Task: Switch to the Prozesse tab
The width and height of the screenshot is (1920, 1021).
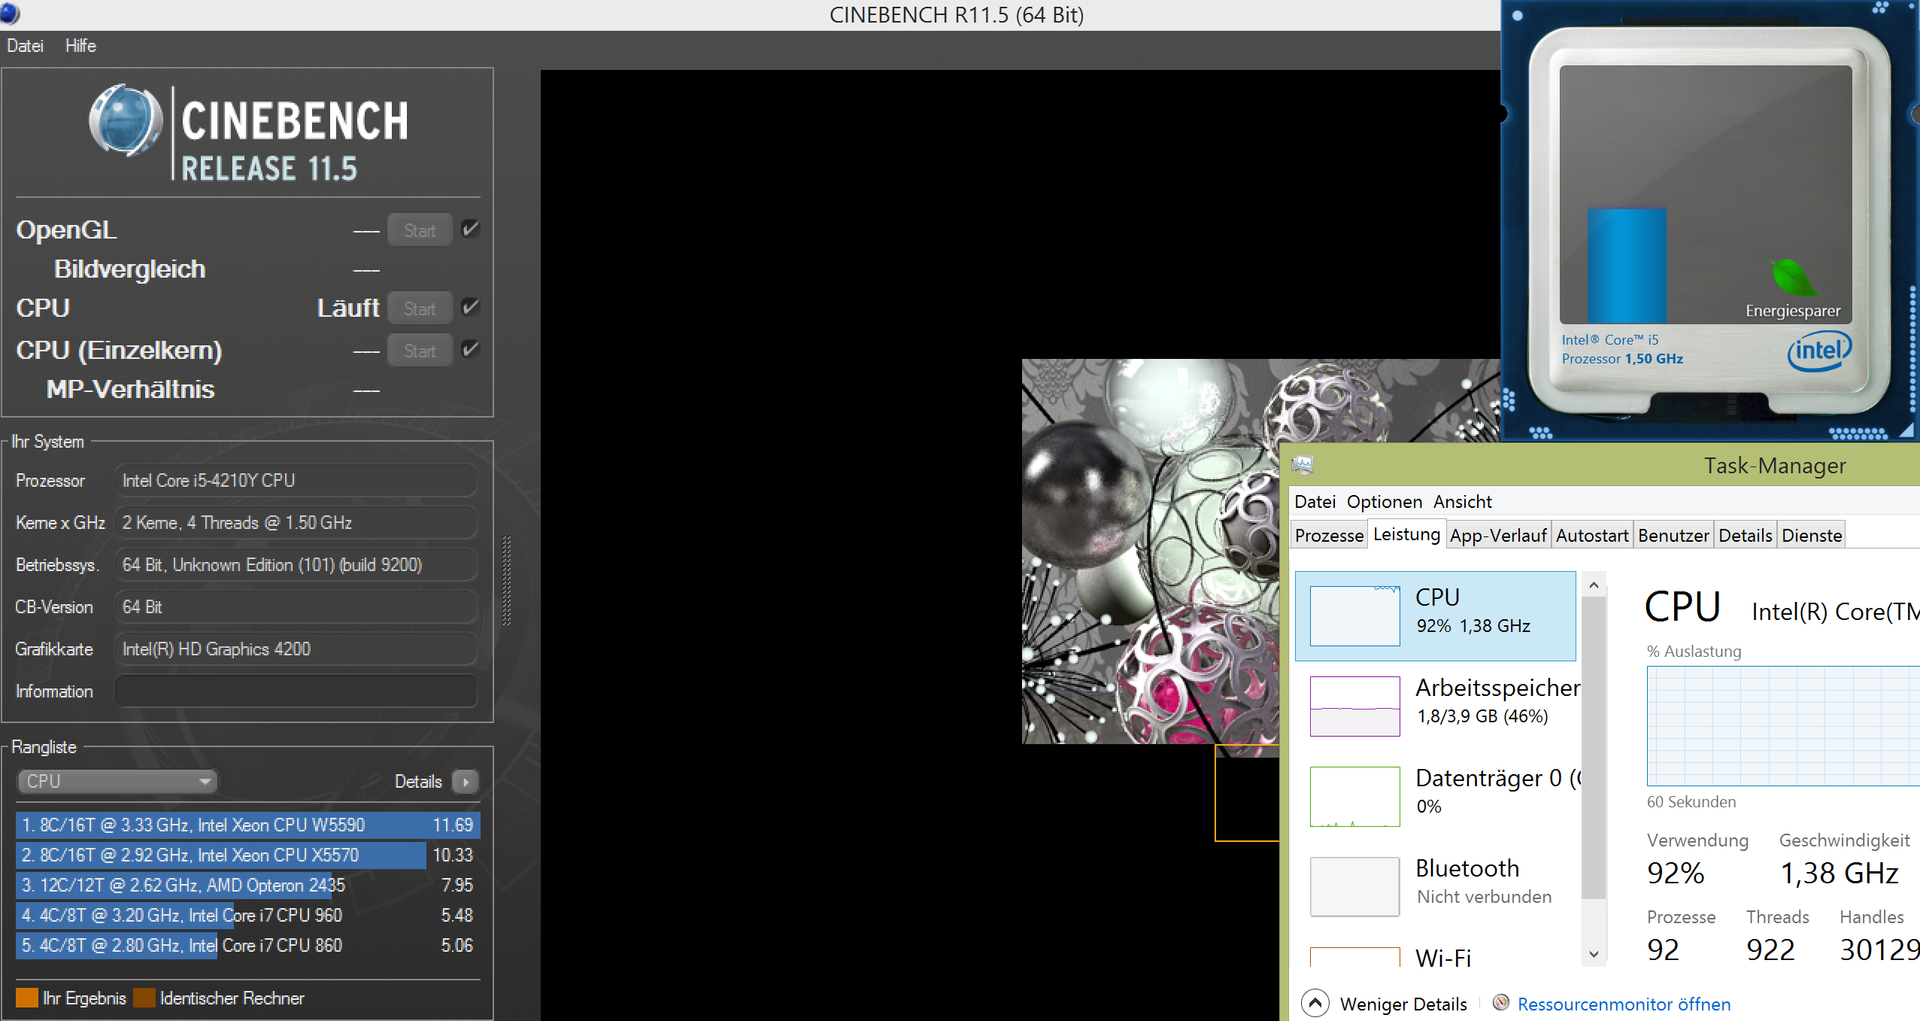Action: tap(1329, 535)
